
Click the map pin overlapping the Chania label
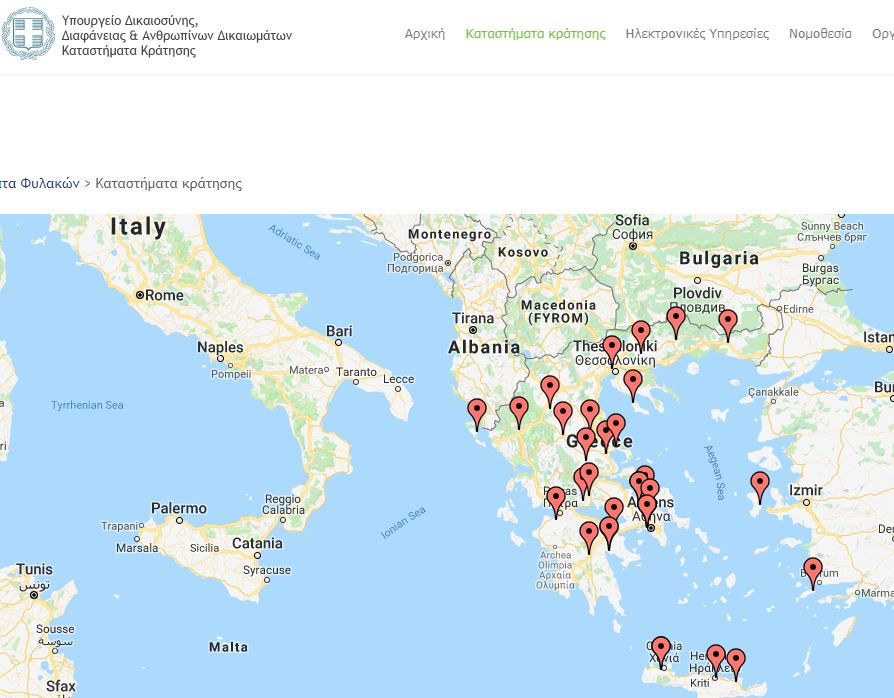coord(661,651)
